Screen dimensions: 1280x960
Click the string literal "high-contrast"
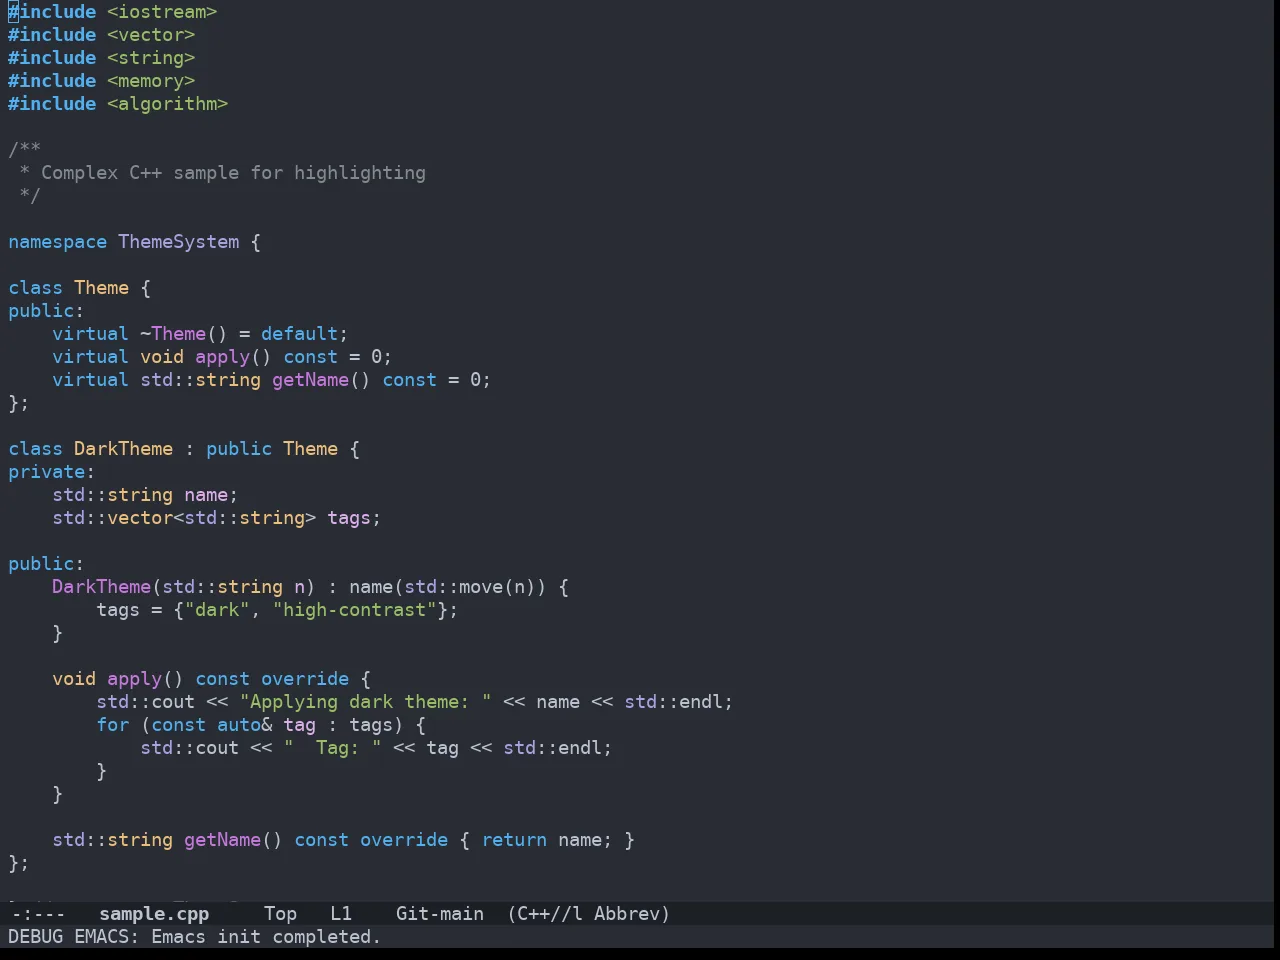(354, 610)
